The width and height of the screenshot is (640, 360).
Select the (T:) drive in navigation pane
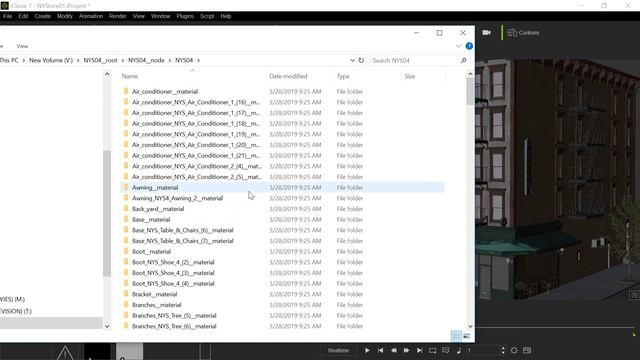pos(16,311)
